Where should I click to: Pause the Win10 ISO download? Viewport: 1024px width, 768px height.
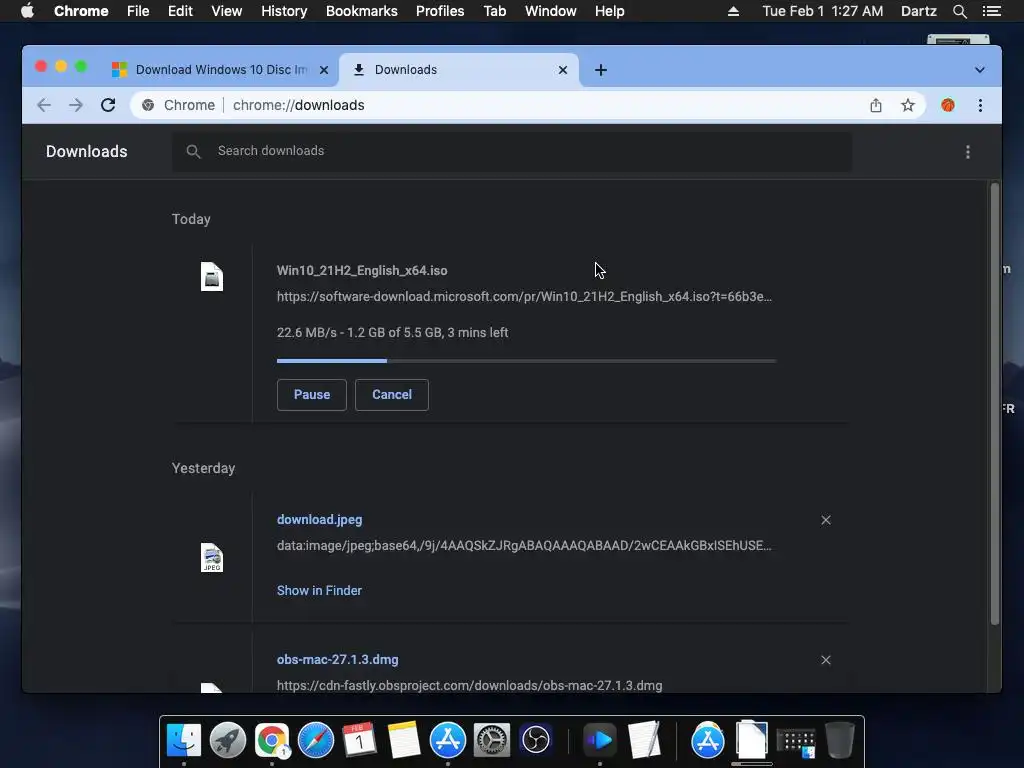(x=312, y=395)
